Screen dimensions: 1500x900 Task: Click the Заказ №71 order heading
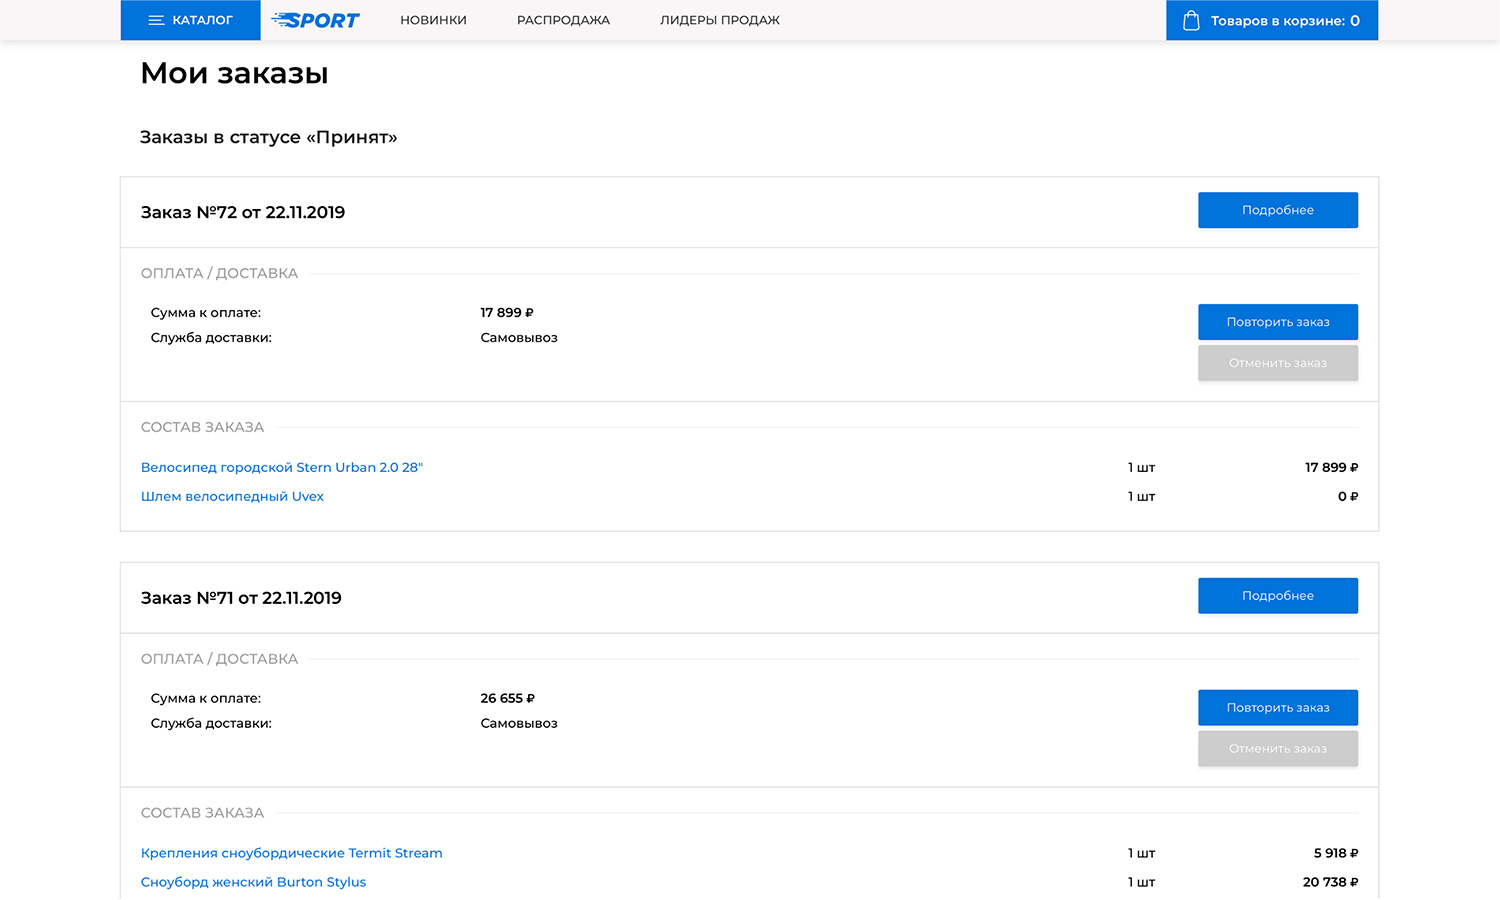(241, 598)
